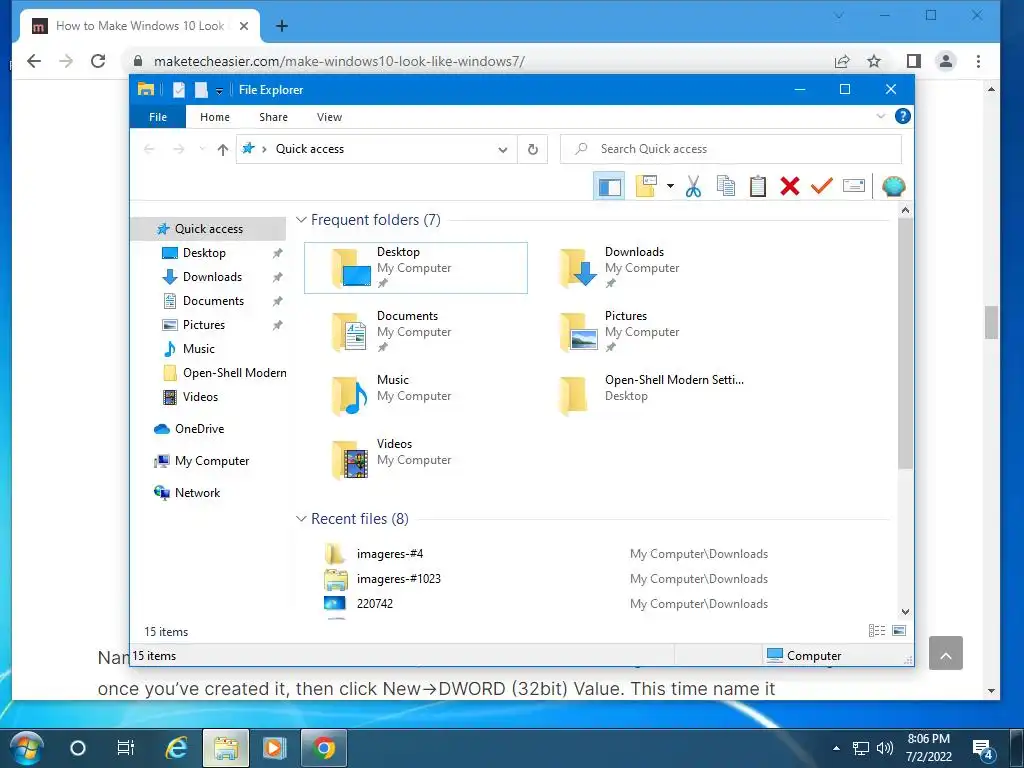Select the Pictures frequent folder tile
This screenshot has width=1024, height=768.
coord(643,332)
